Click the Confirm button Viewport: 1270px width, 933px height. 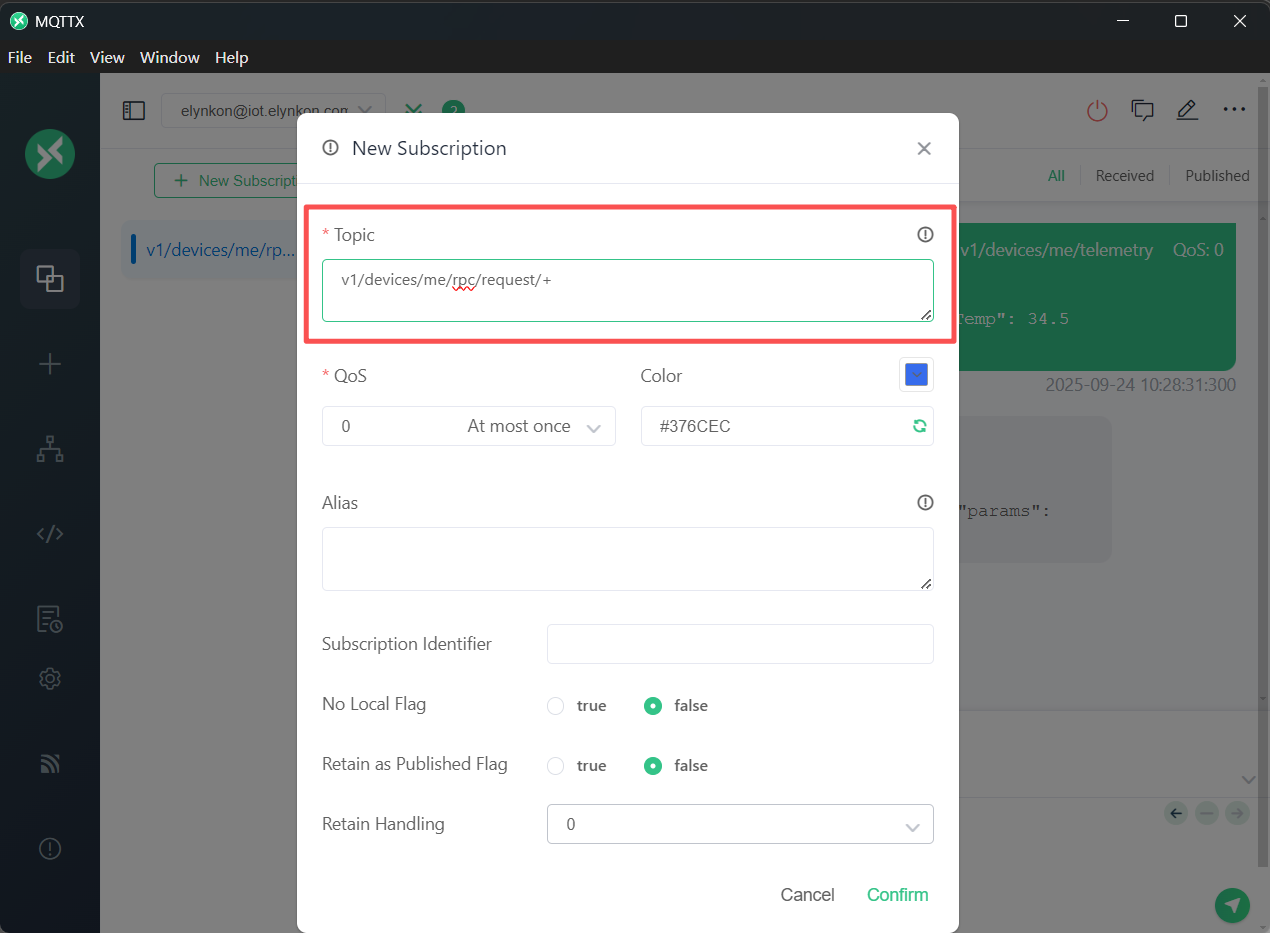click(897, 895)
